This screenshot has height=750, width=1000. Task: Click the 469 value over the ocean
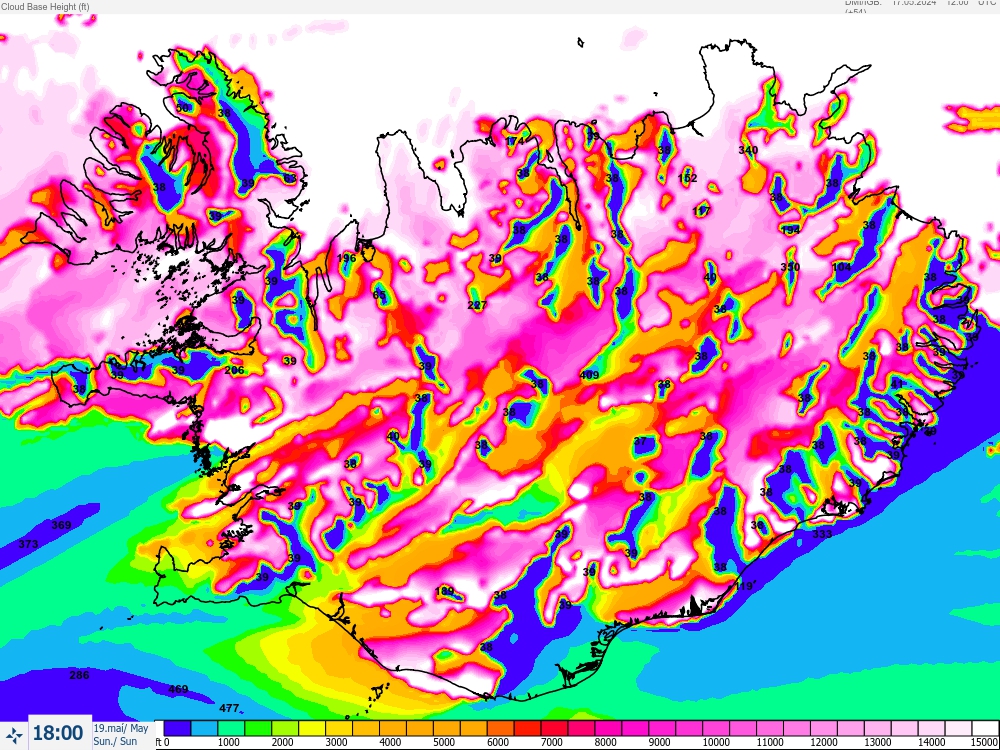click(178, 689)
